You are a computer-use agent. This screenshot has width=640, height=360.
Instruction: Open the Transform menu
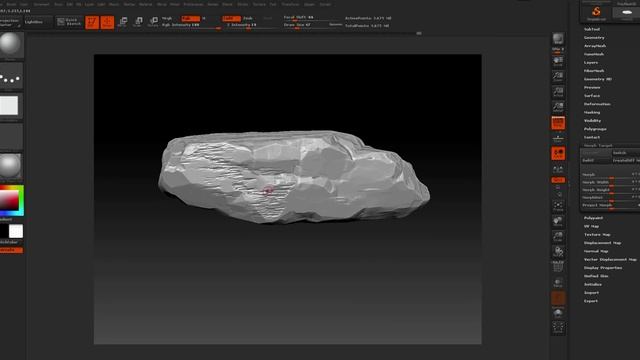coord(290,4)
